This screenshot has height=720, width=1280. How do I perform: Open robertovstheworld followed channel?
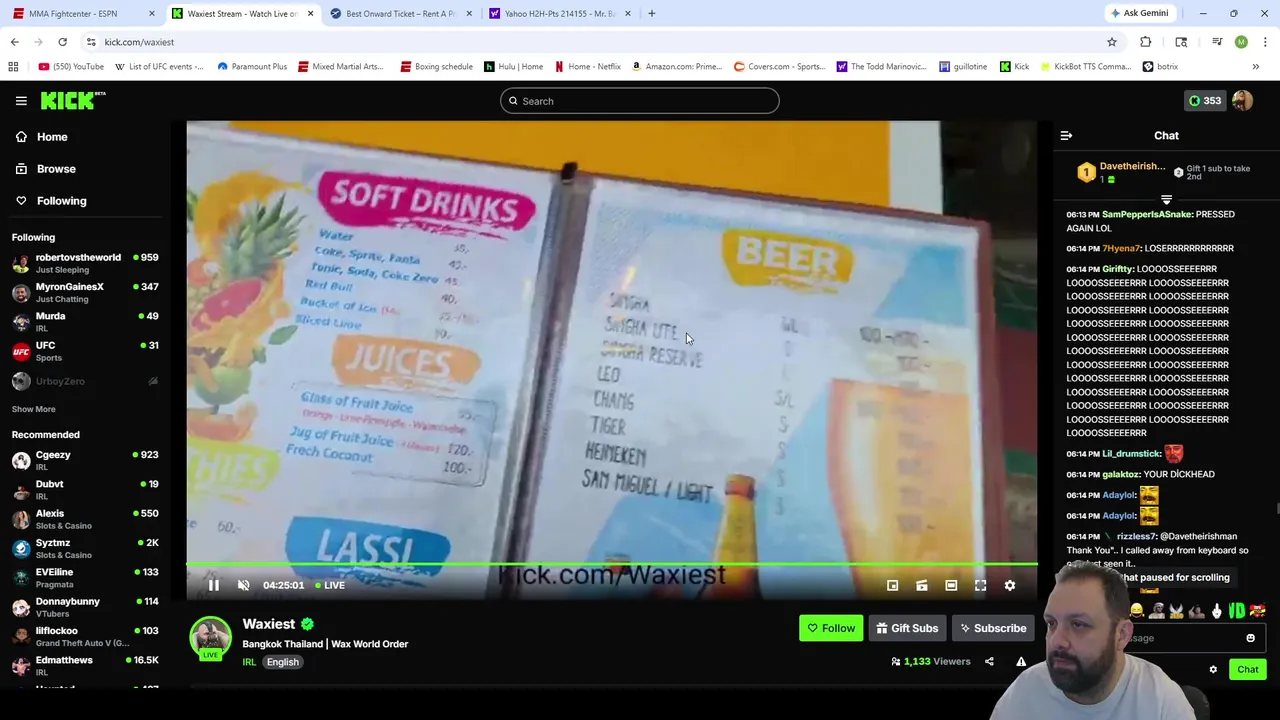pyautogui.click(x=85, y=264)
